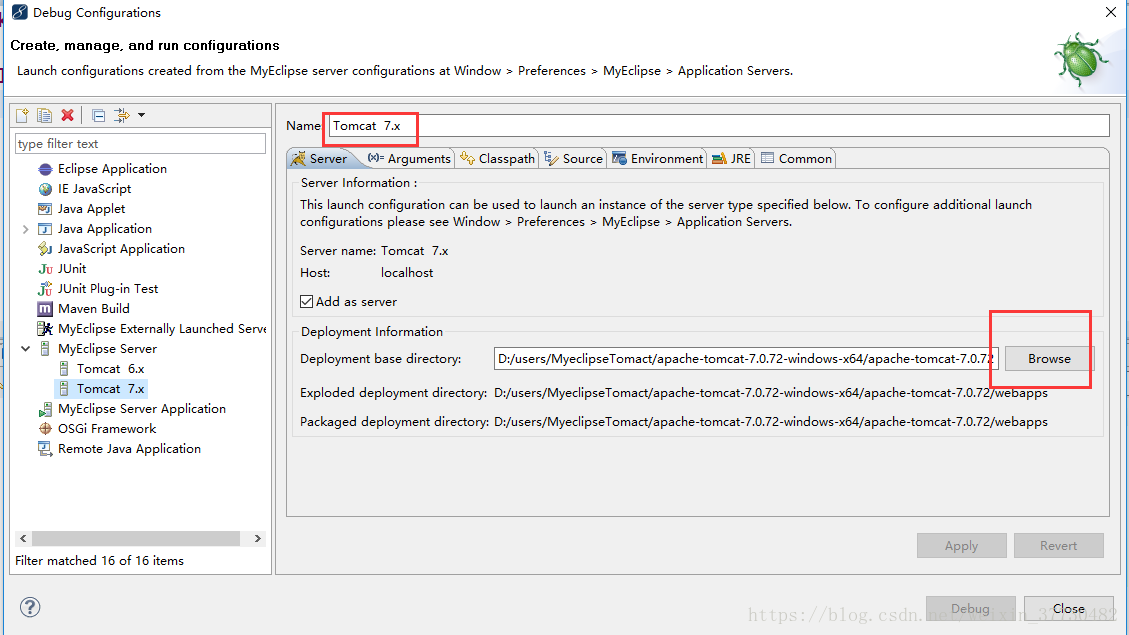1129x635 pixels.
Task: Collapse all tree items with the toolbar icon
Action: coord(99,115)
